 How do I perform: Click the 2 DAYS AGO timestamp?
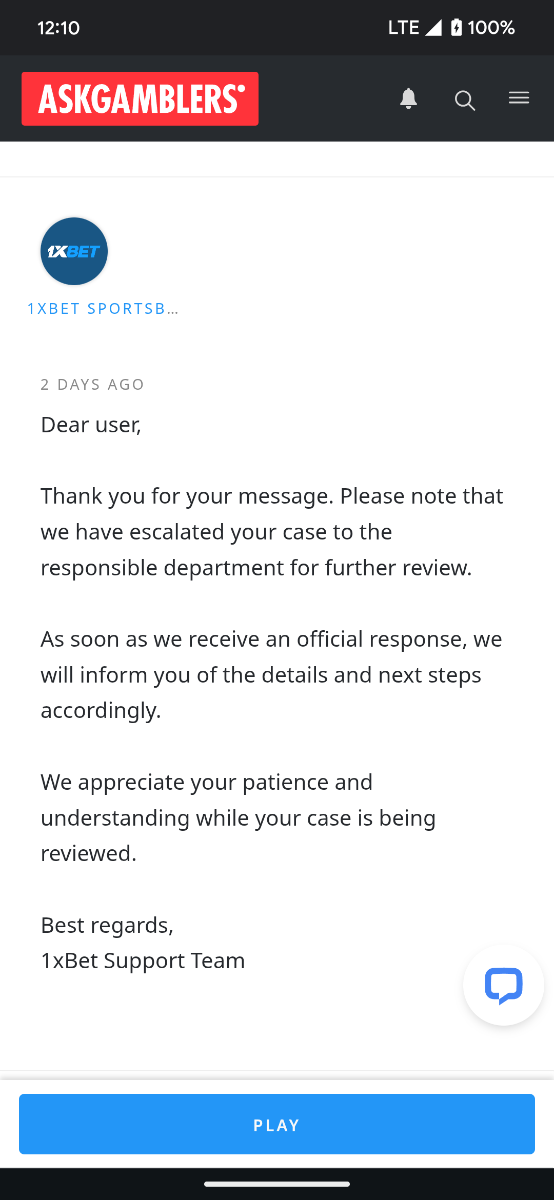point(93,384)
